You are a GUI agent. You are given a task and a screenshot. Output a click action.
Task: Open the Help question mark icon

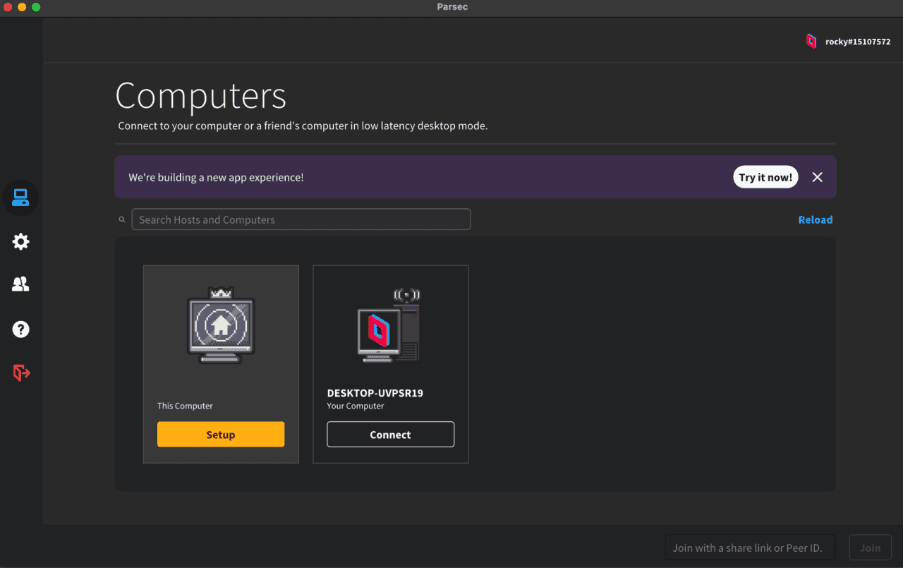pos(21,329)
